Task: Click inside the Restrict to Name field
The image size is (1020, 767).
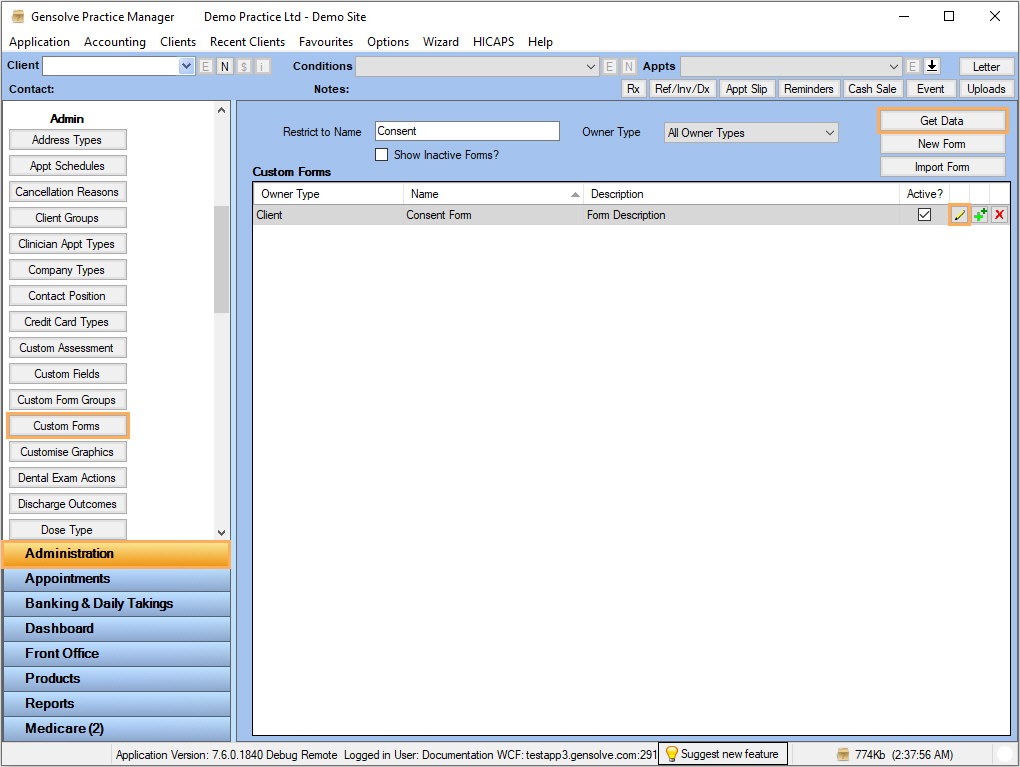Action: point(466,131)
